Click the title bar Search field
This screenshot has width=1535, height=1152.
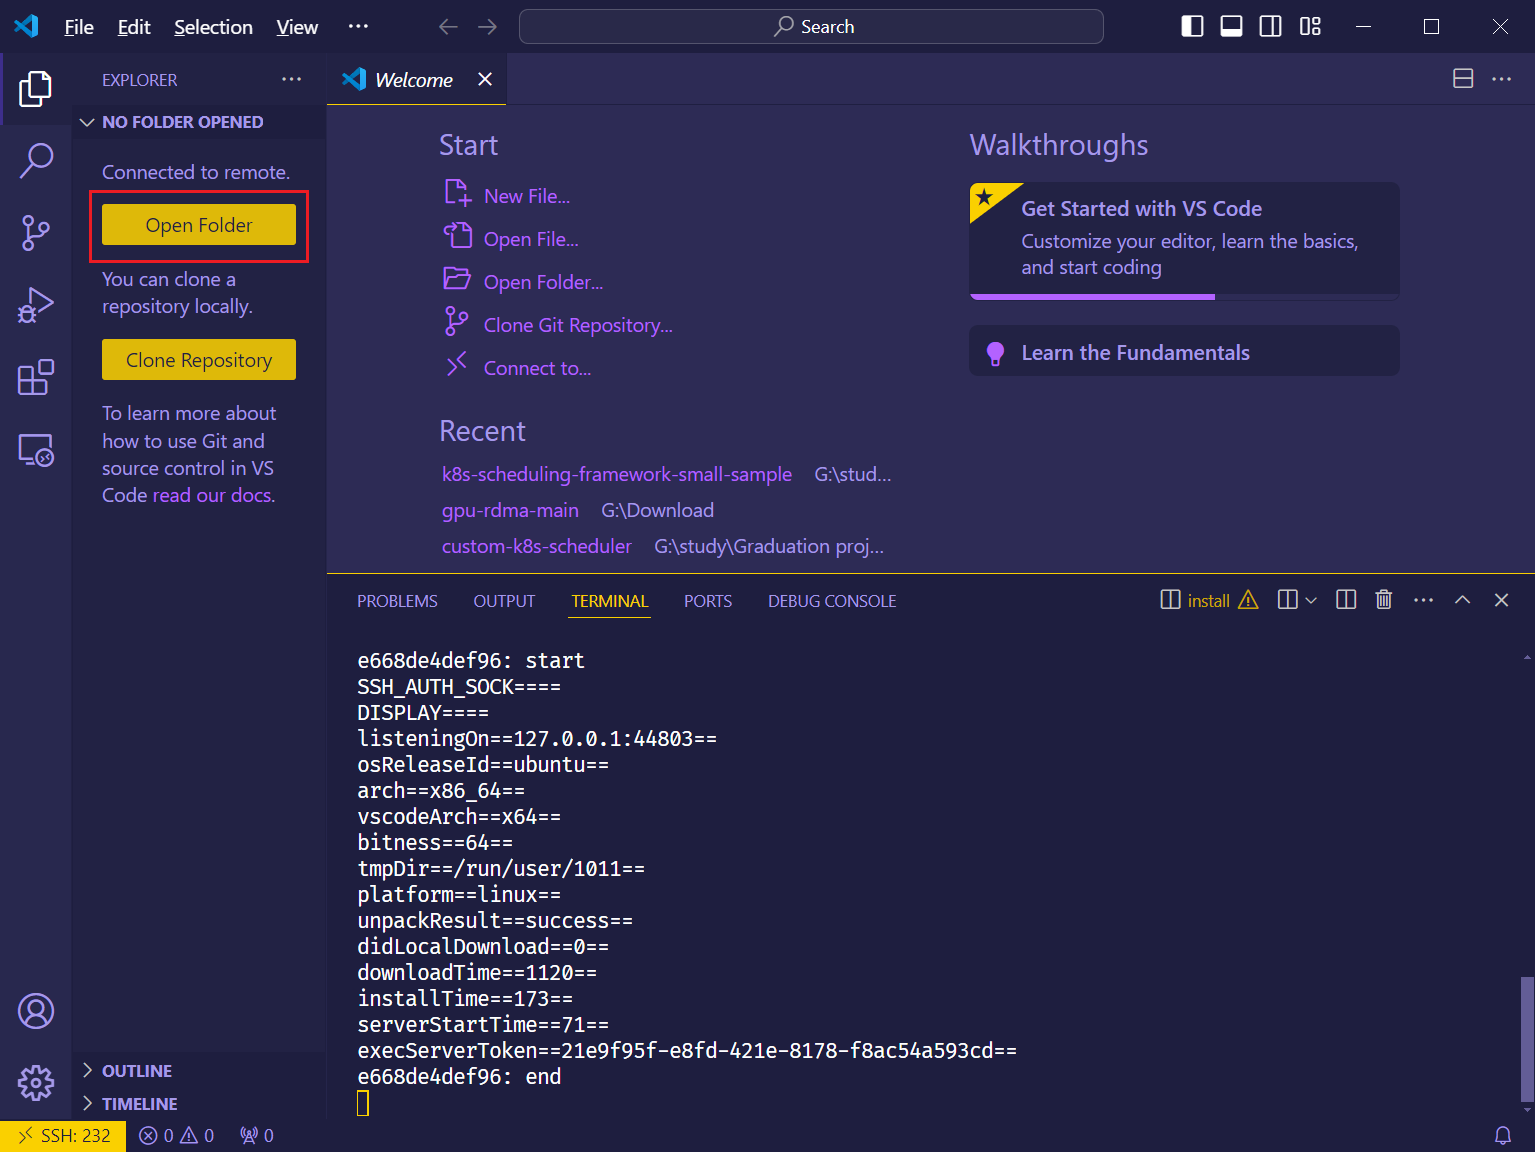click(811, 27)
